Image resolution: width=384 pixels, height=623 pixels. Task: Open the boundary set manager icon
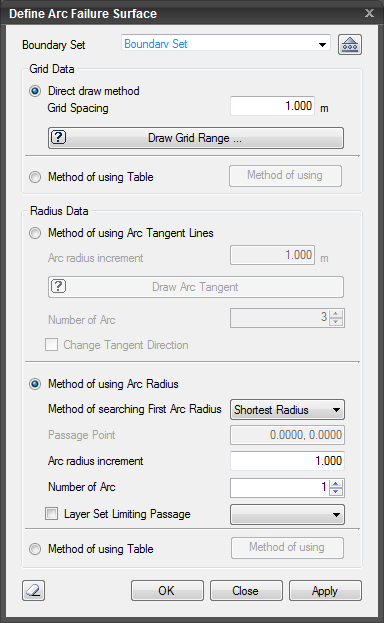pyautogui.click(x=350, y=44)
